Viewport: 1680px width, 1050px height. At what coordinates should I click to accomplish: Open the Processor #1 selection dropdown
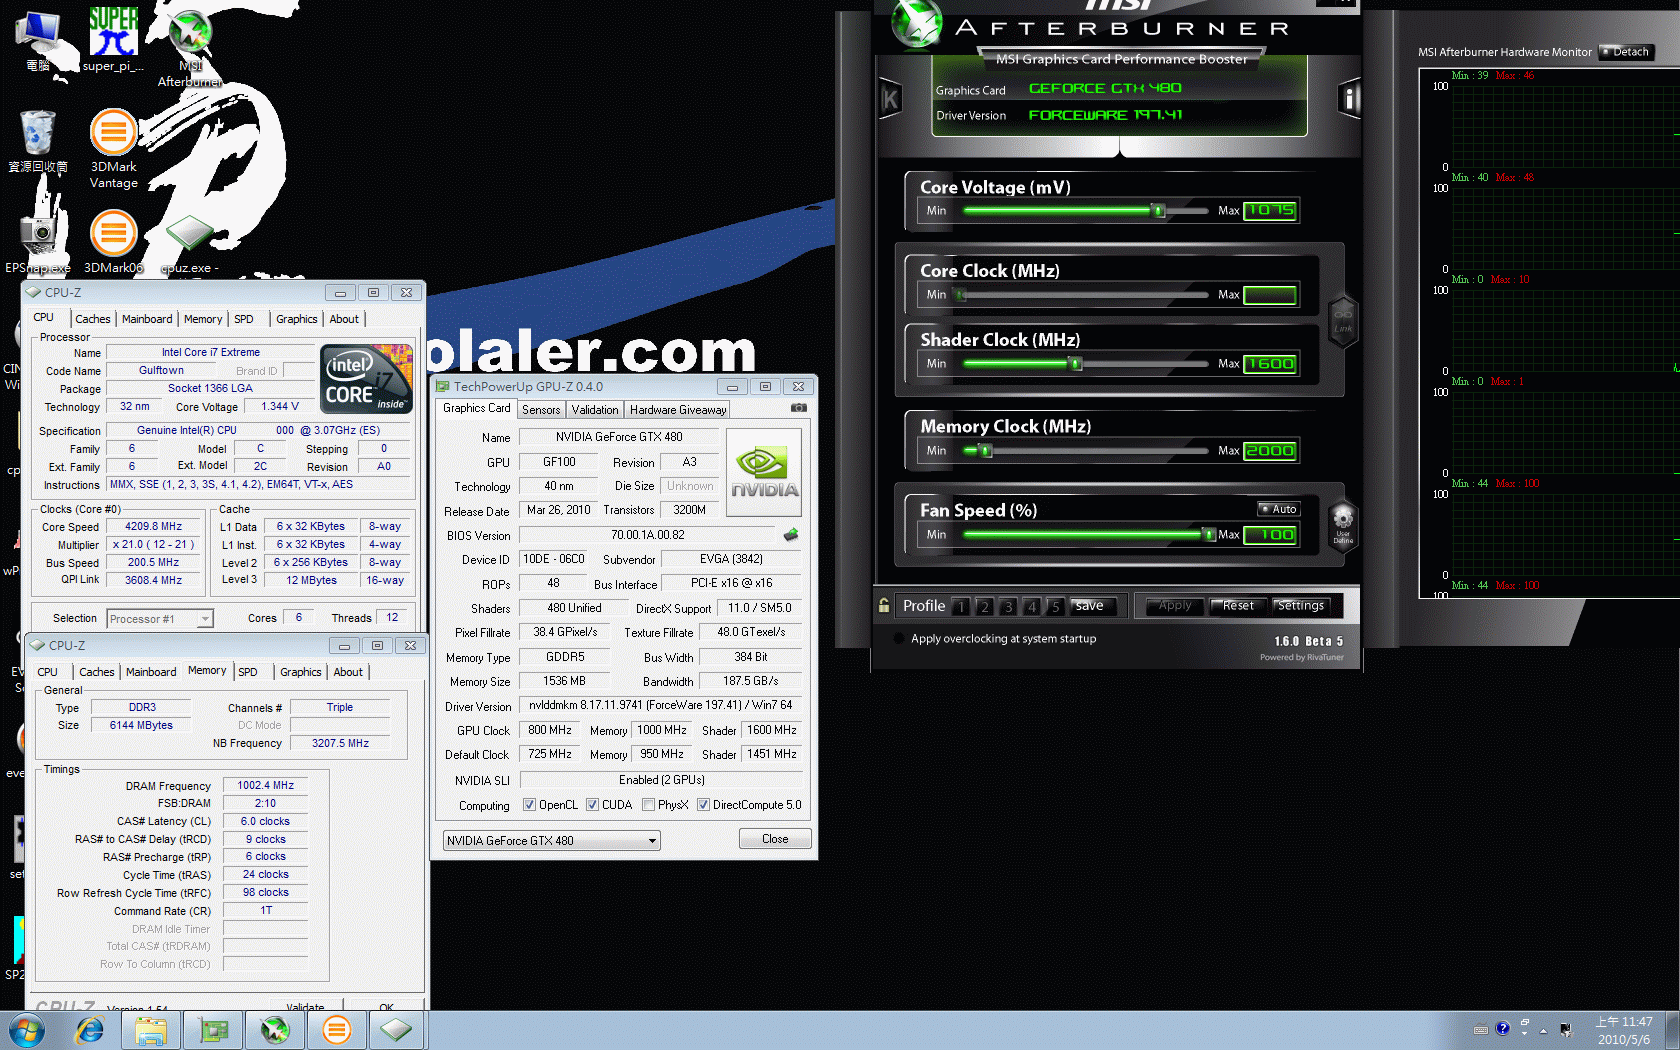pyautogui.click(x=160, y=619)
